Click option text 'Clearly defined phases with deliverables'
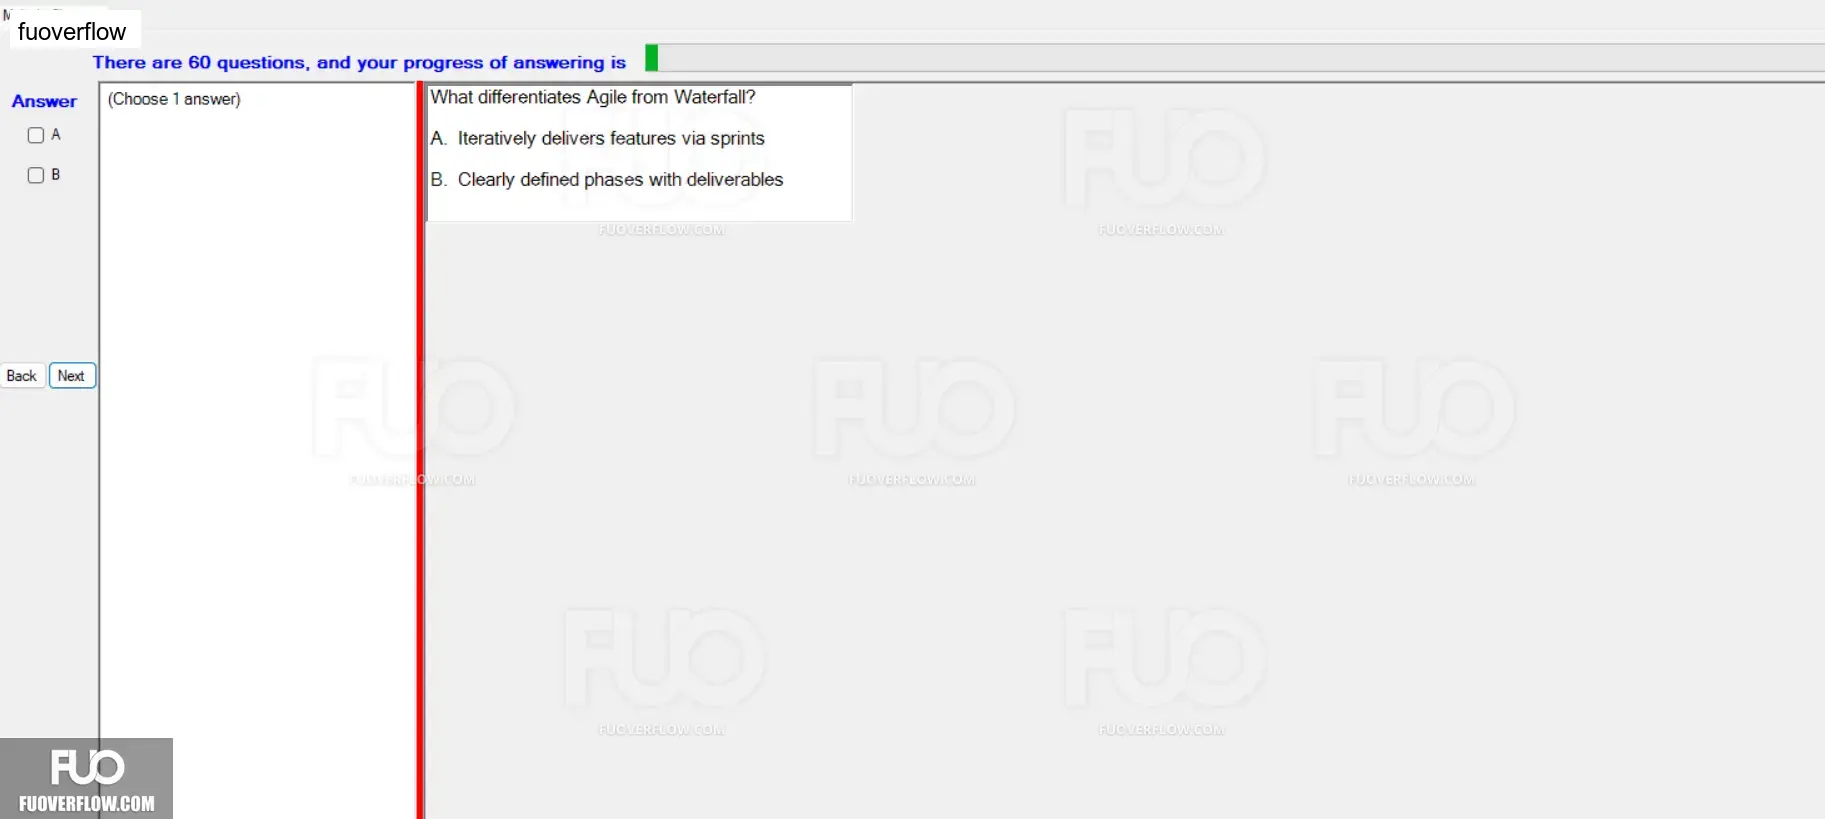The image size is (1825, 819). click(x=620, y=179)
